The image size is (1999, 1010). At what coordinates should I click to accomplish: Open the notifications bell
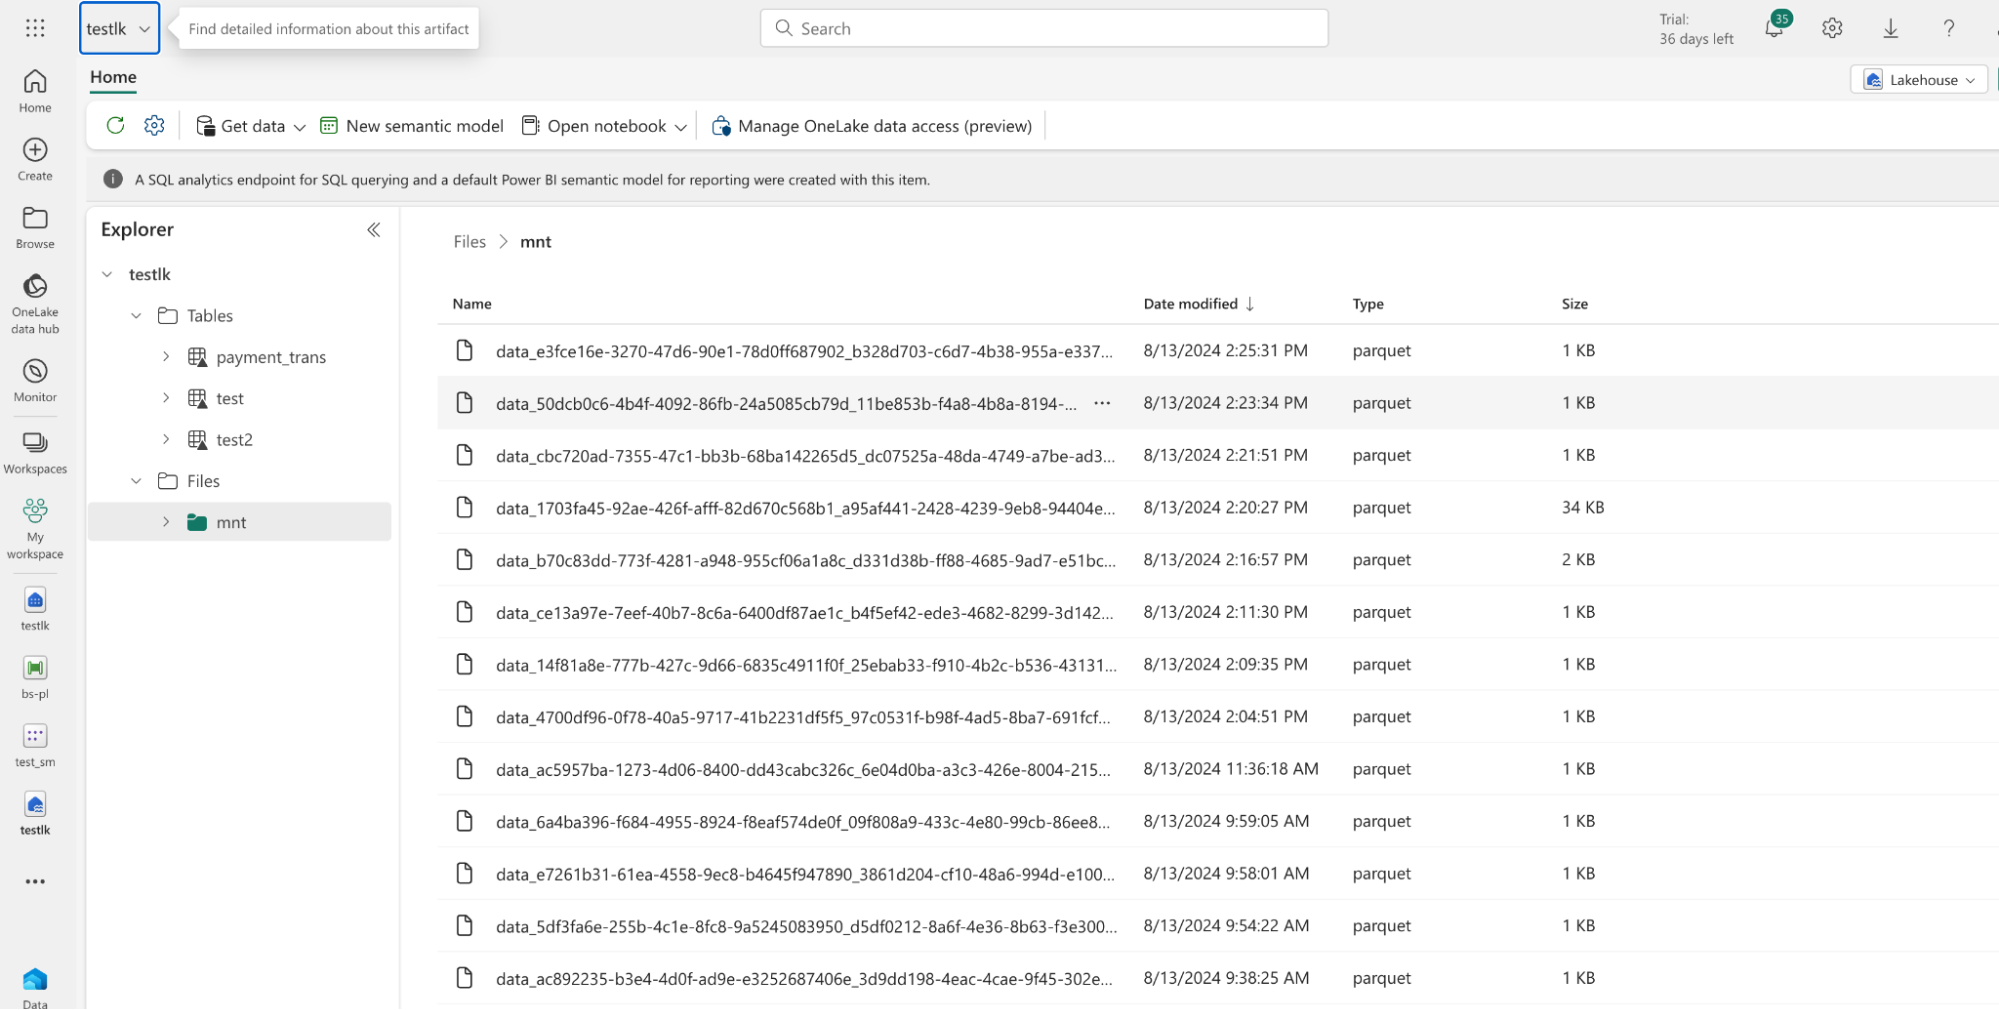point(1774,28)
